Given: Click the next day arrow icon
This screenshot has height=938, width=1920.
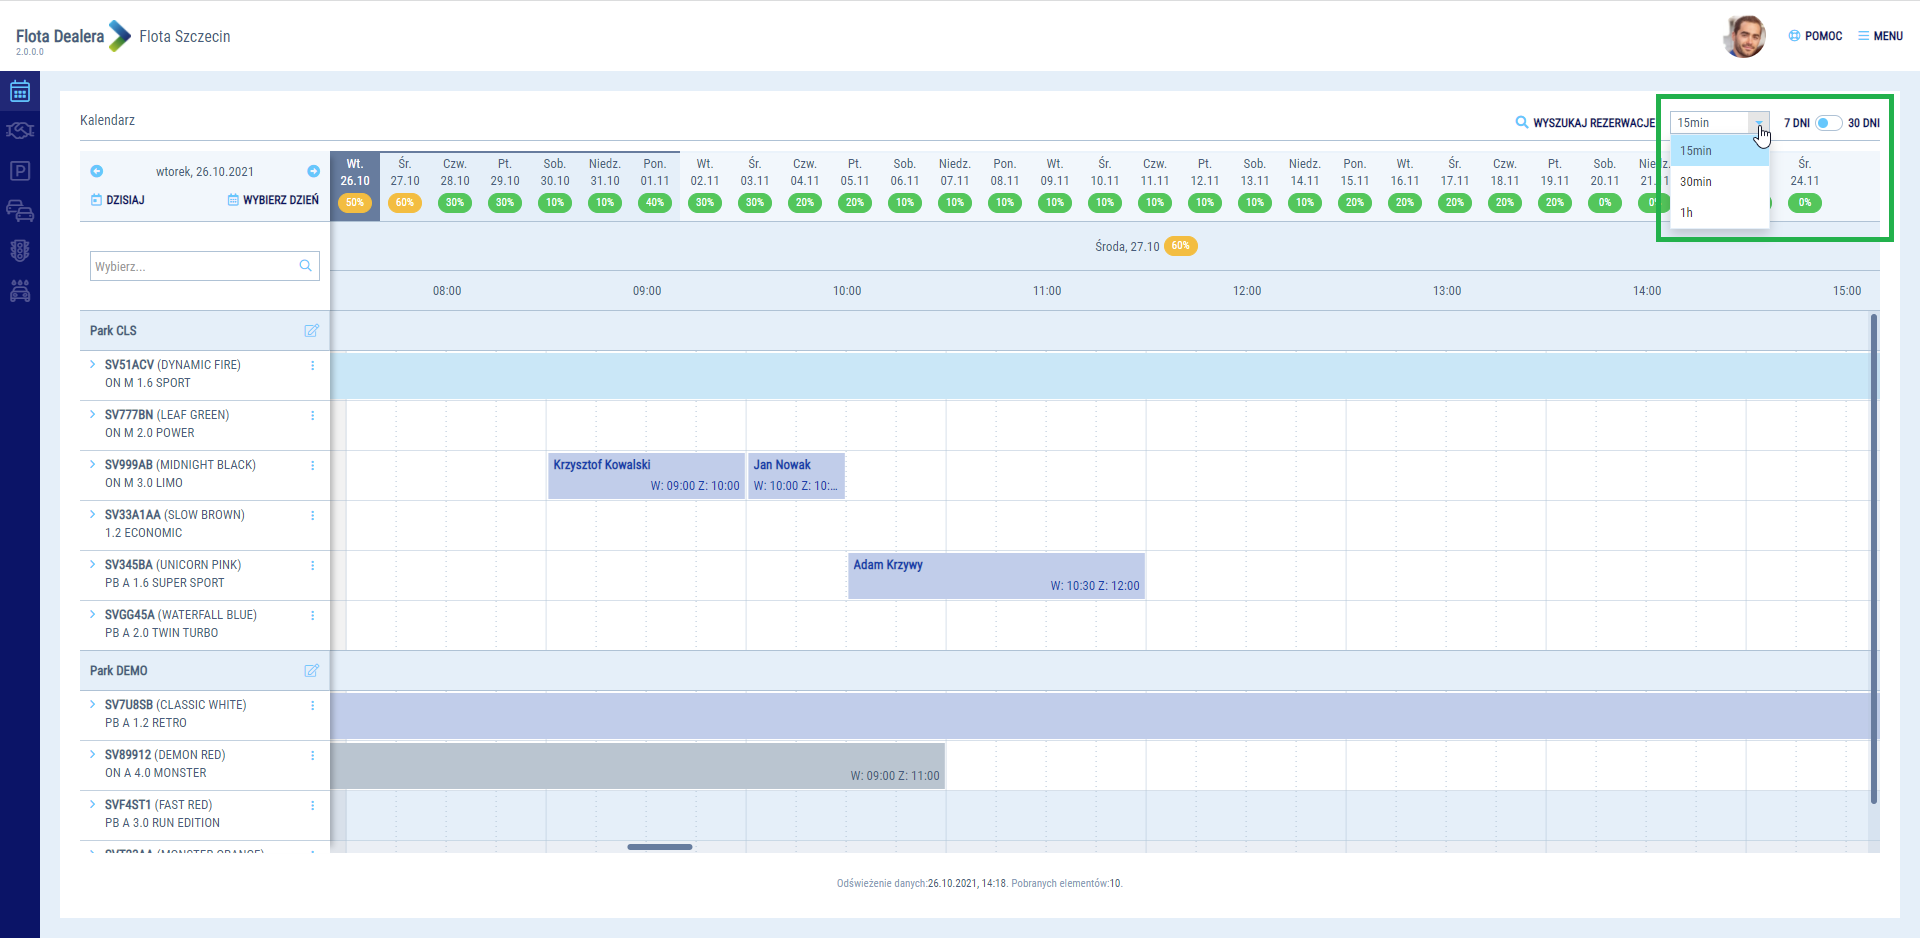Looking at the screenshot, I should [313, 171].
